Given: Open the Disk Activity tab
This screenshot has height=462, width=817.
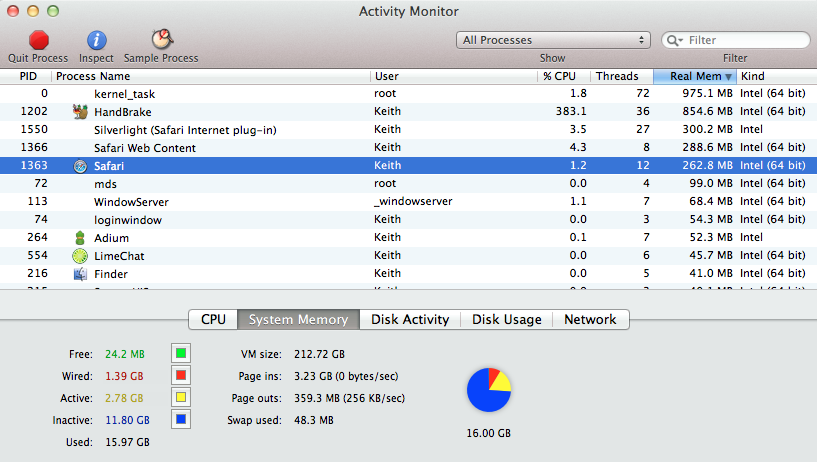Looking at the screenshot, I should coord(410,319).
